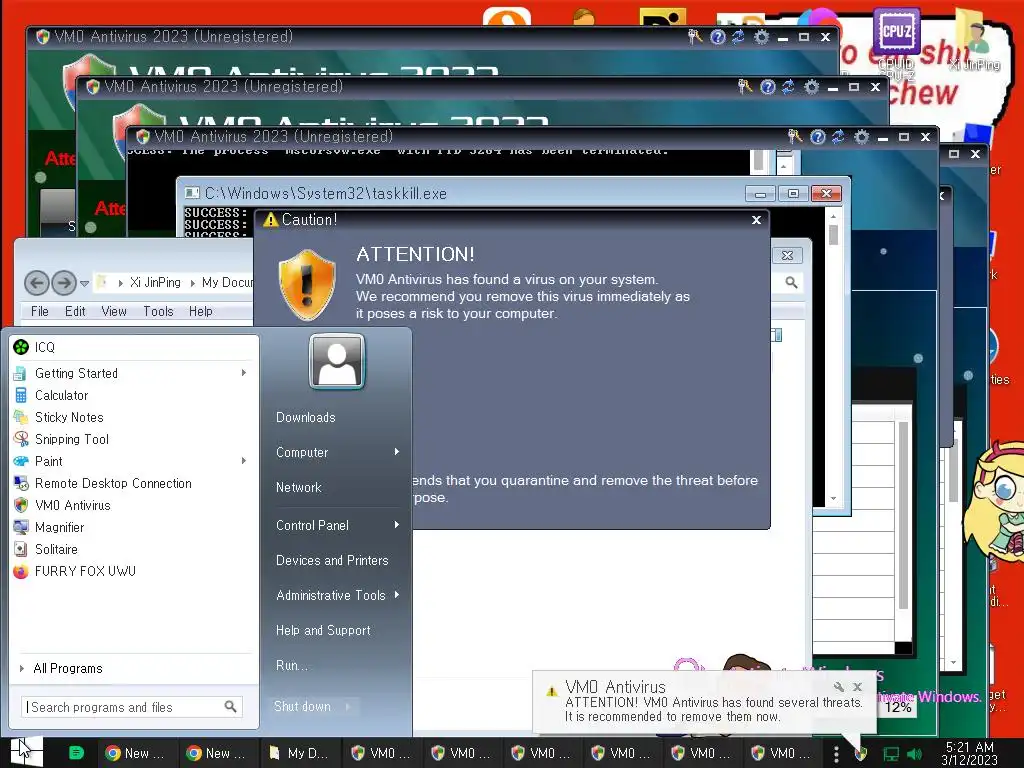Screen dimensions: 1024x768
Task: Click the user account picture in Start menu
Action: pyautogui.click(x=337, y=361)
